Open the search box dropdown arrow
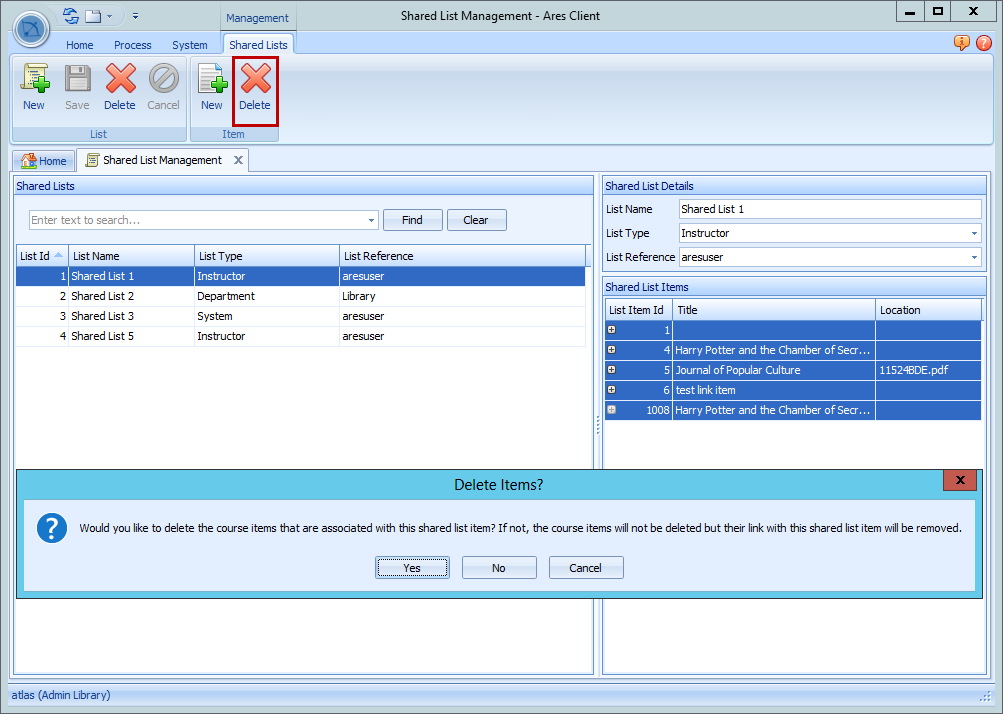 pyautogui.click(x=371, y=220)
